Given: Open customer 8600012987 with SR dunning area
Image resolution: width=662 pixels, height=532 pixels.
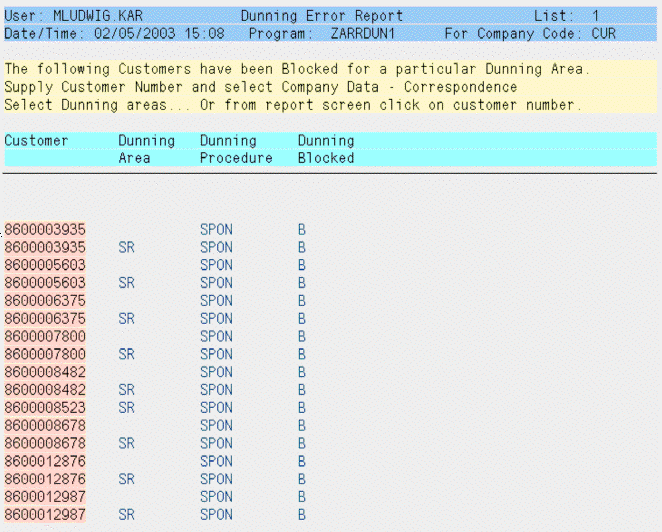Looking at the screenshot, I should [x=45, y=514].
